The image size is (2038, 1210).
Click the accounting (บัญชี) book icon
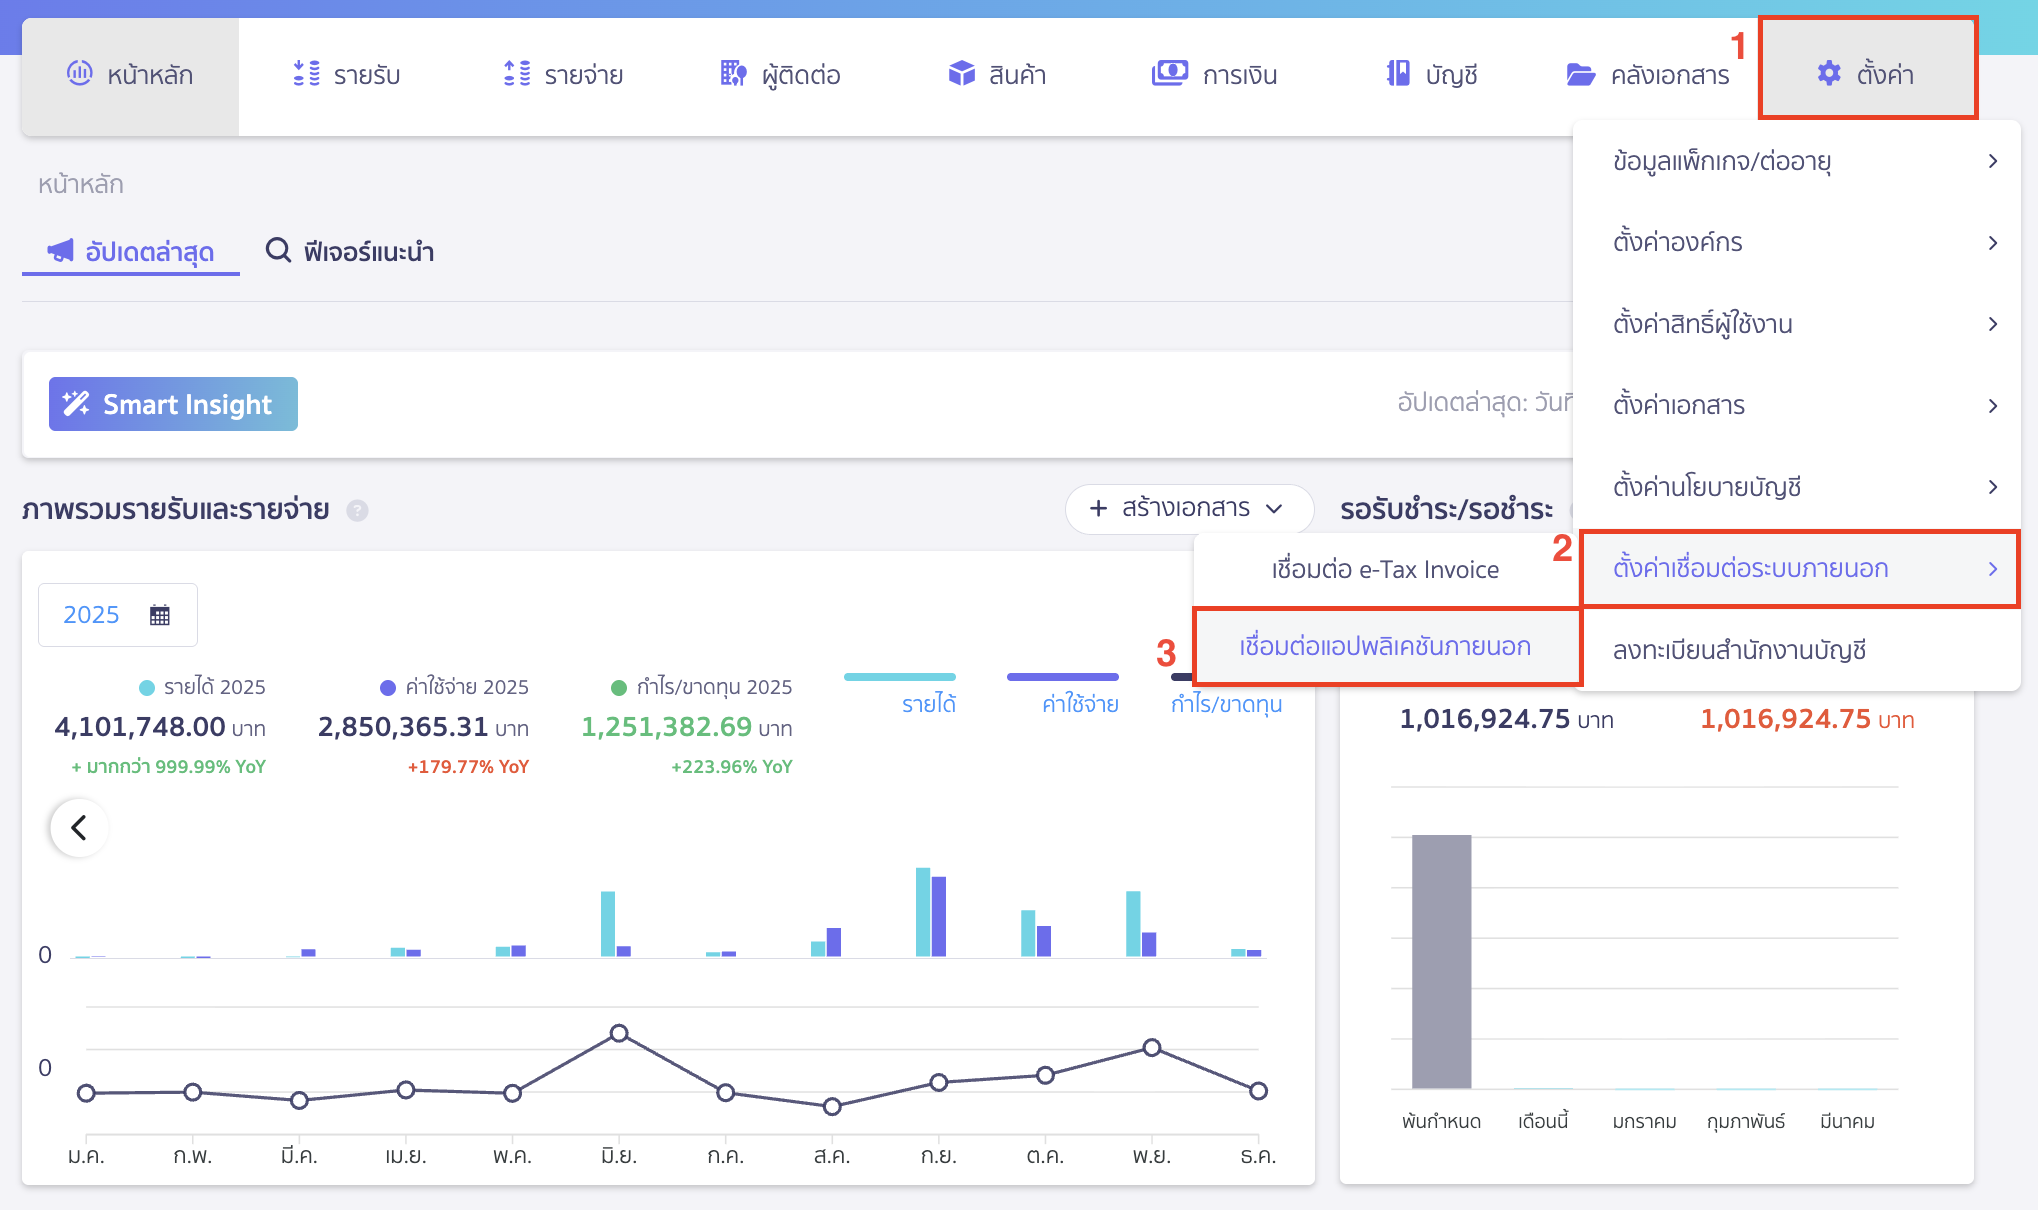pyautogui.click(x=1398, y=74)
